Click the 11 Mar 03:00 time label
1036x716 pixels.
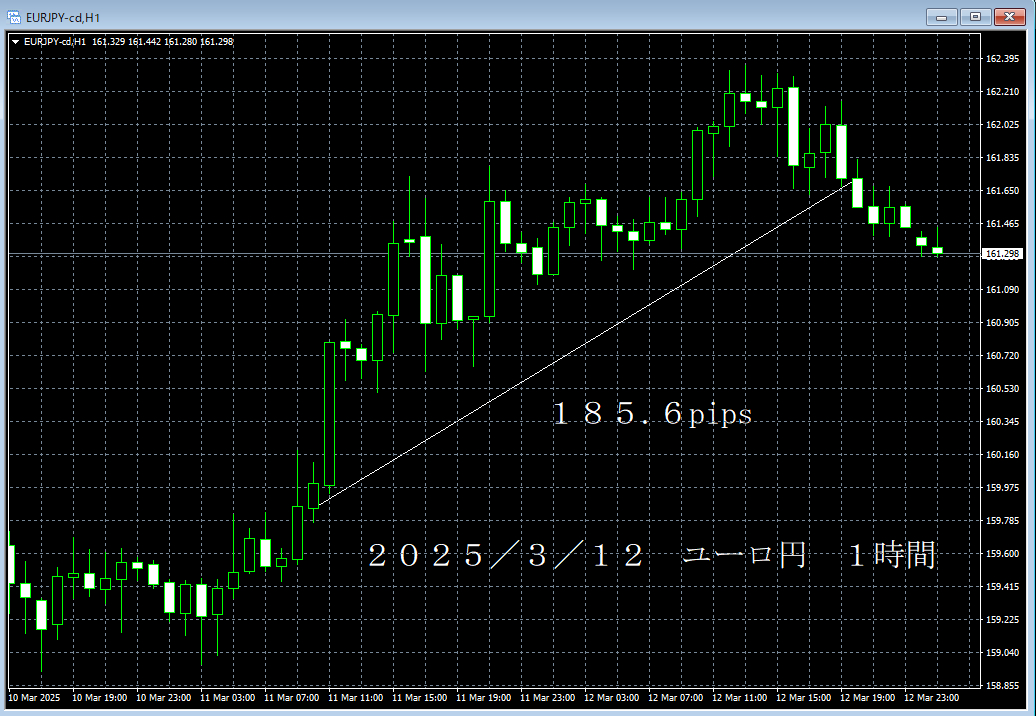227,698
